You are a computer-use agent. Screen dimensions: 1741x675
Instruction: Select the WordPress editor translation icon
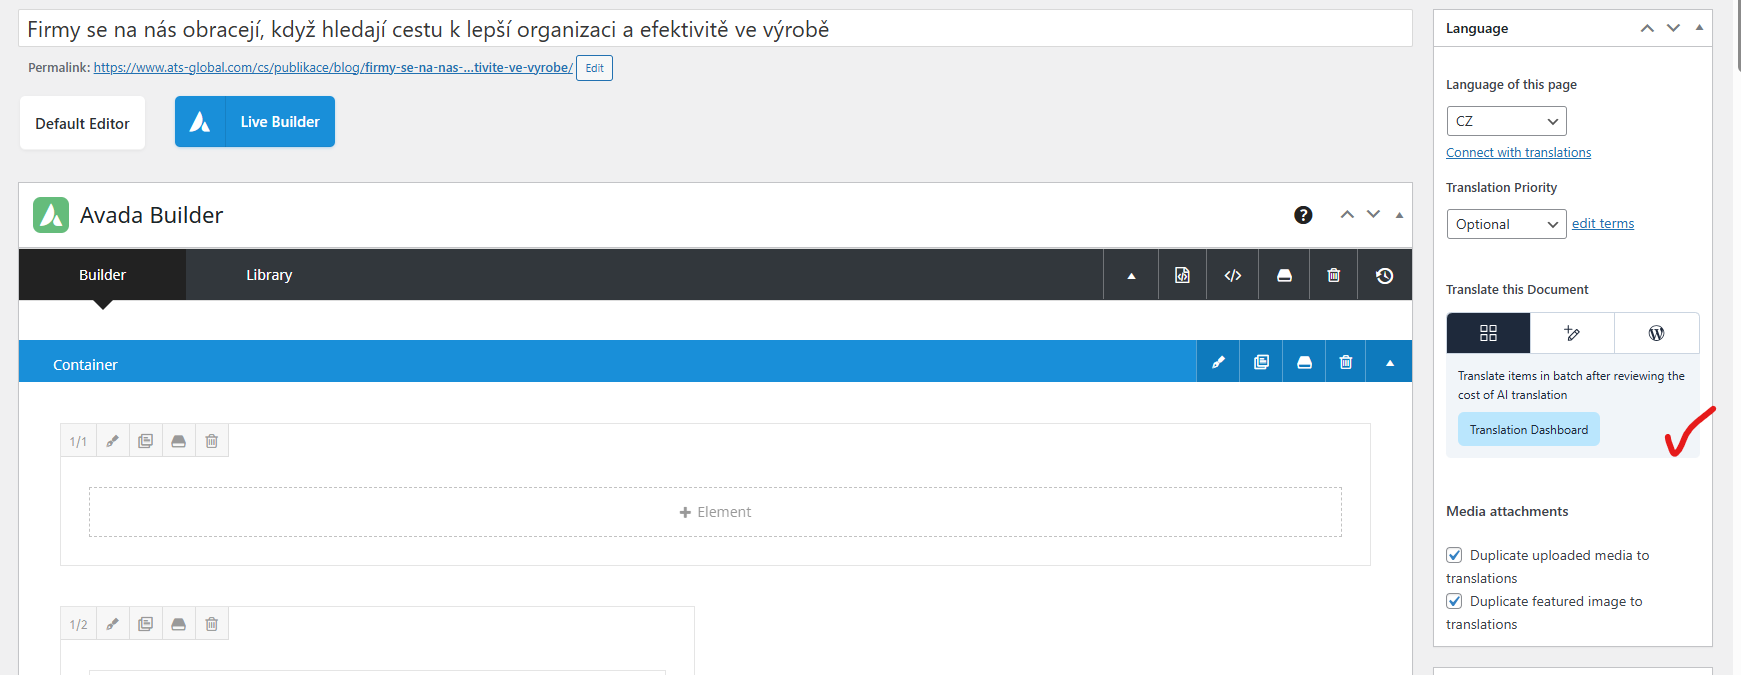pyautogui.click(x=1656, y=333)
